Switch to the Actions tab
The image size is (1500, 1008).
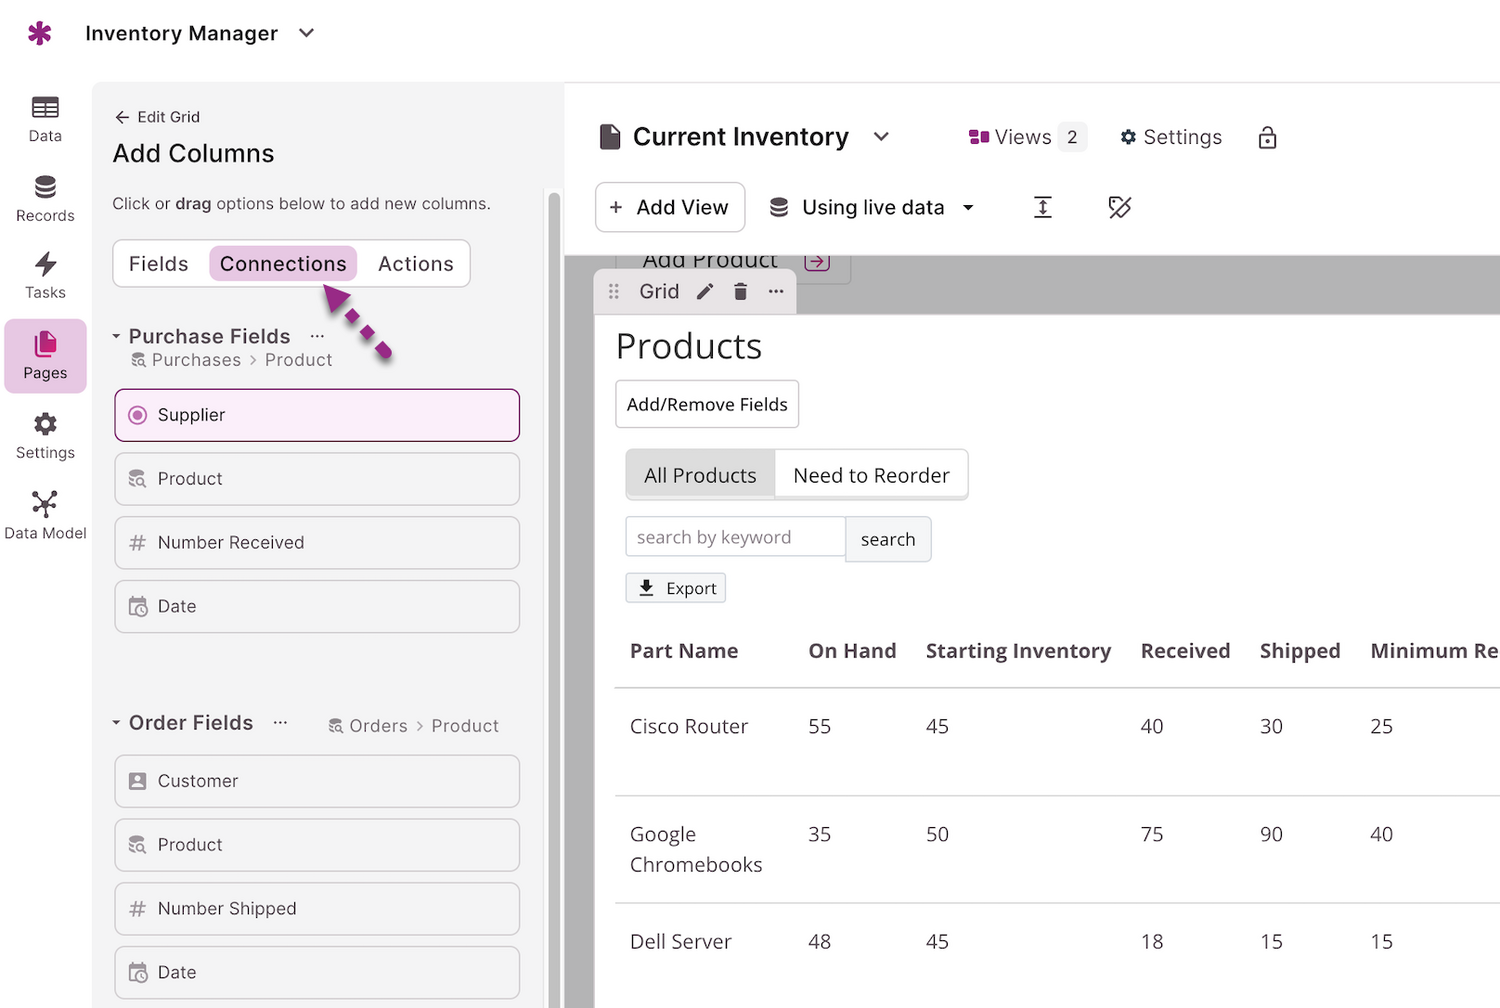415,264
